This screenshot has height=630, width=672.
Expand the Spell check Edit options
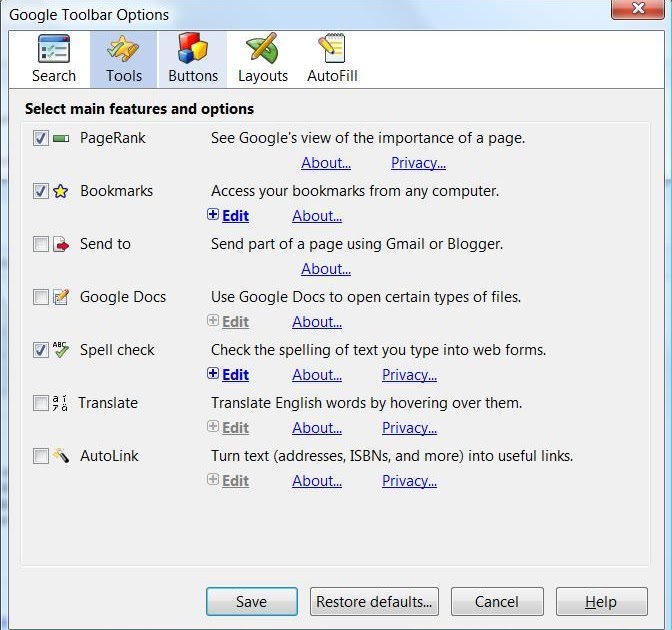pyautogui.click(x=228, y=375)
